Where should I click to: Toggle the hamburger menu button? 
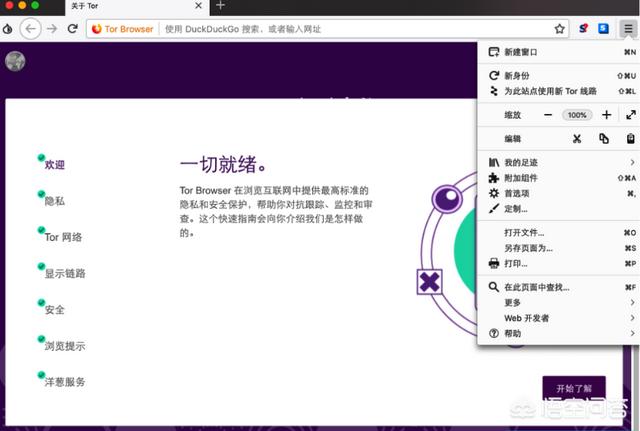click(628, 29)
